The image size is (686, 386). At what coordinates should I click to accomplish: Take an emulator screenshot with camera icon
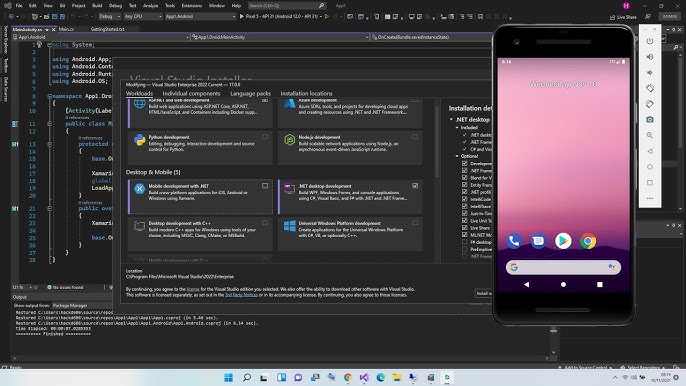click(x=650, y=119)
